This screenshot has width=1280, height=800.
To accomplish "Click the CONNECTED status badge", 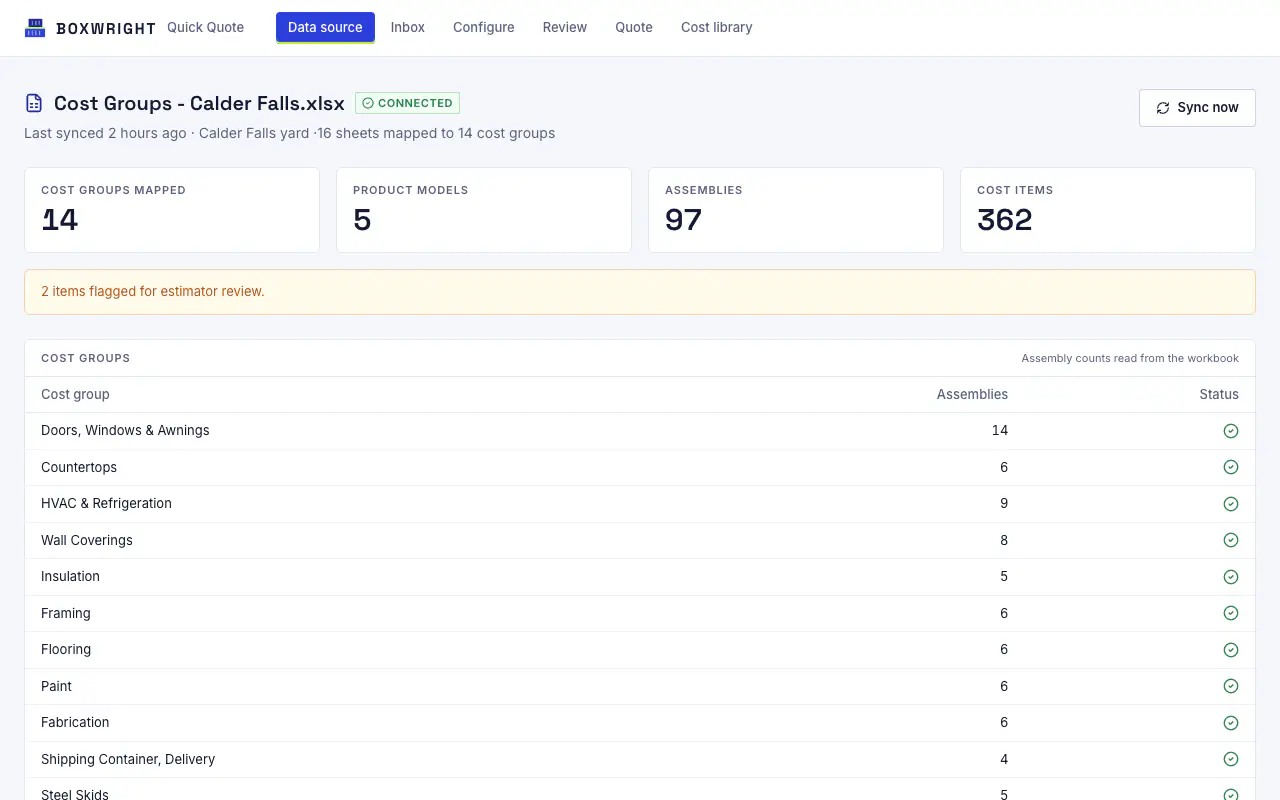I will pyautogui.click(x=407, y=103).
